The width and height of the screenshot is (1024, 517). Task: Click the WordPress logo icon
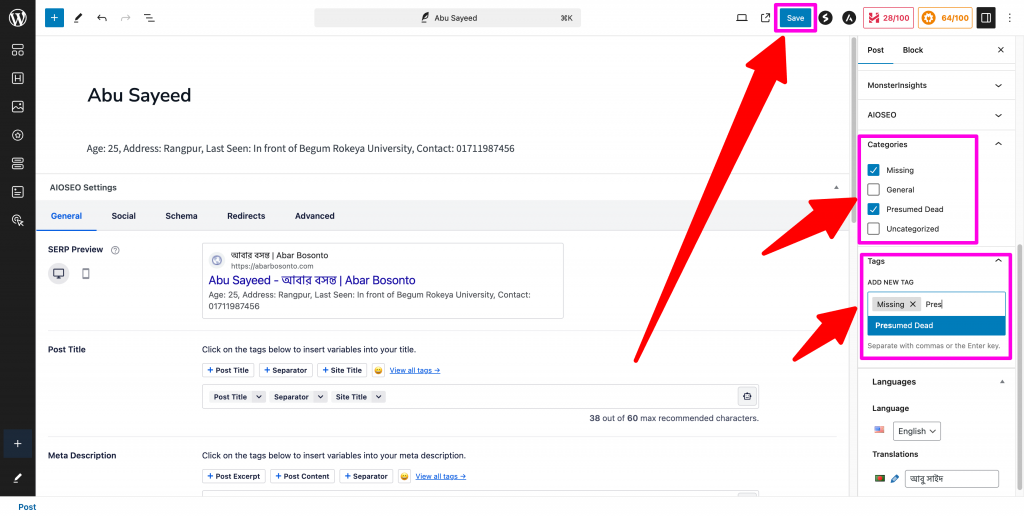click(17, 17)
